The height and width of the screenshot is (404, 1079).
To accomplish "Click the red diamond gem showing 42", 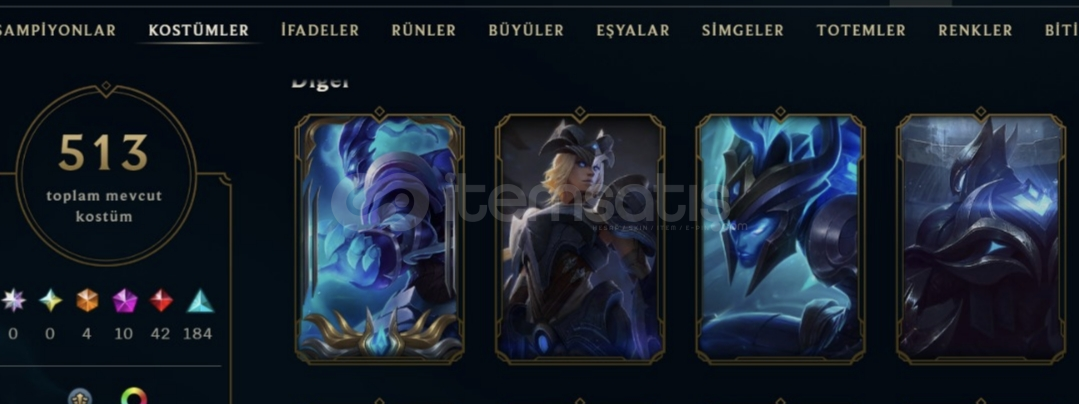I will click(x=161, y=300).
